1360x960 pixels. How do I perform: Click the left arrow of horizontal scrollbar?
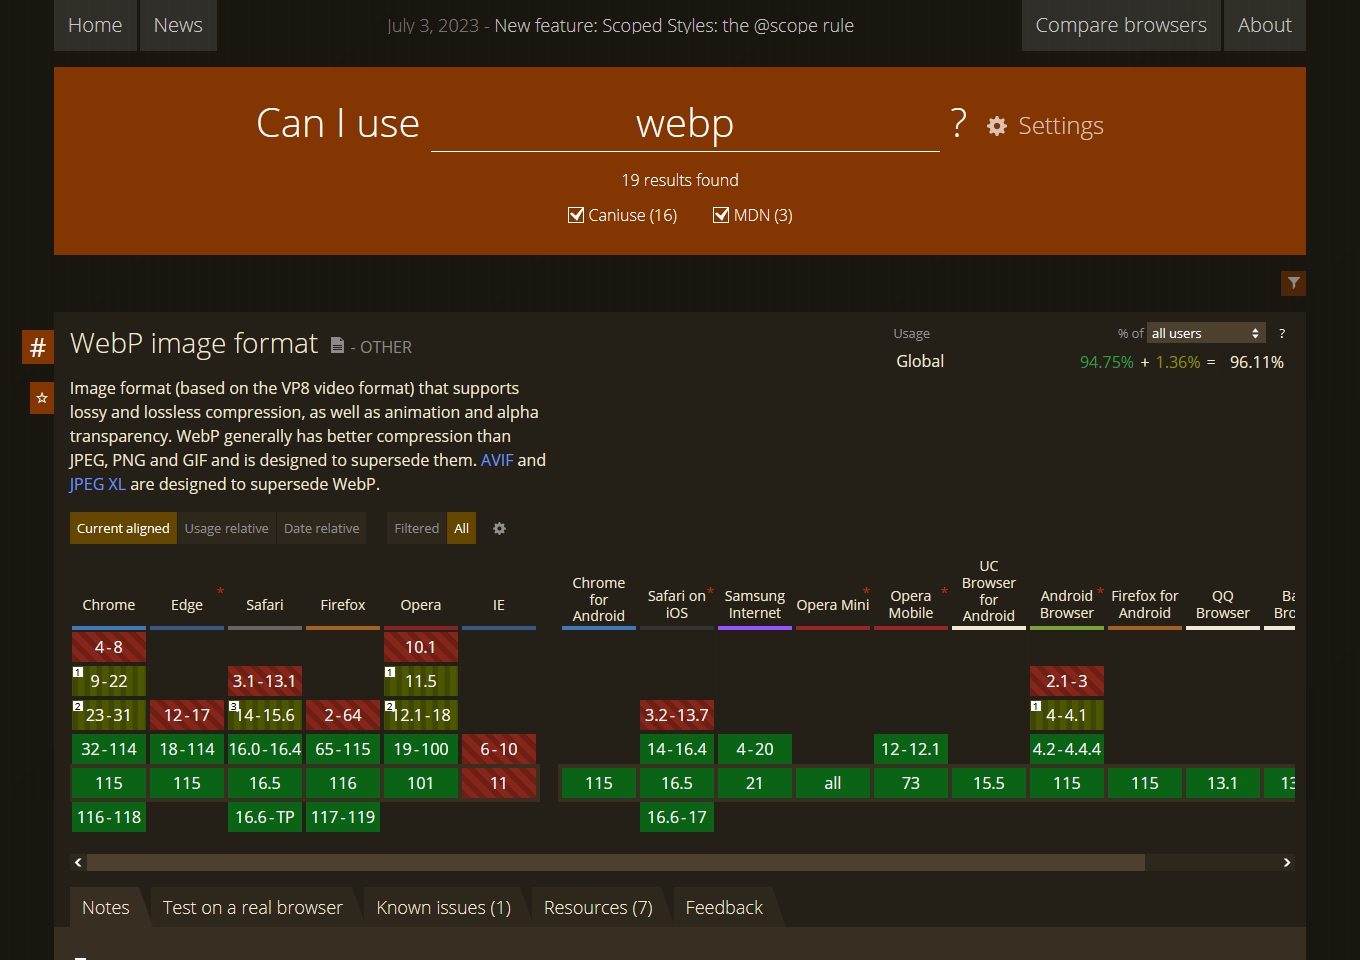point(78,862)
